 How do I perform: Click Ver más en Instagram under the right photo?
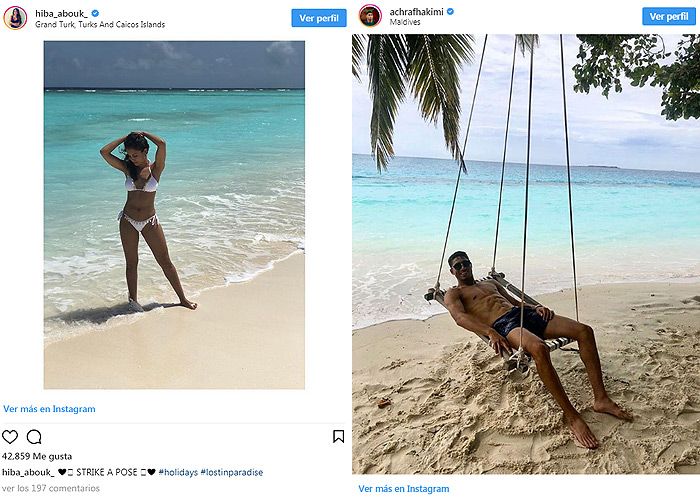[x=405, y=489]
